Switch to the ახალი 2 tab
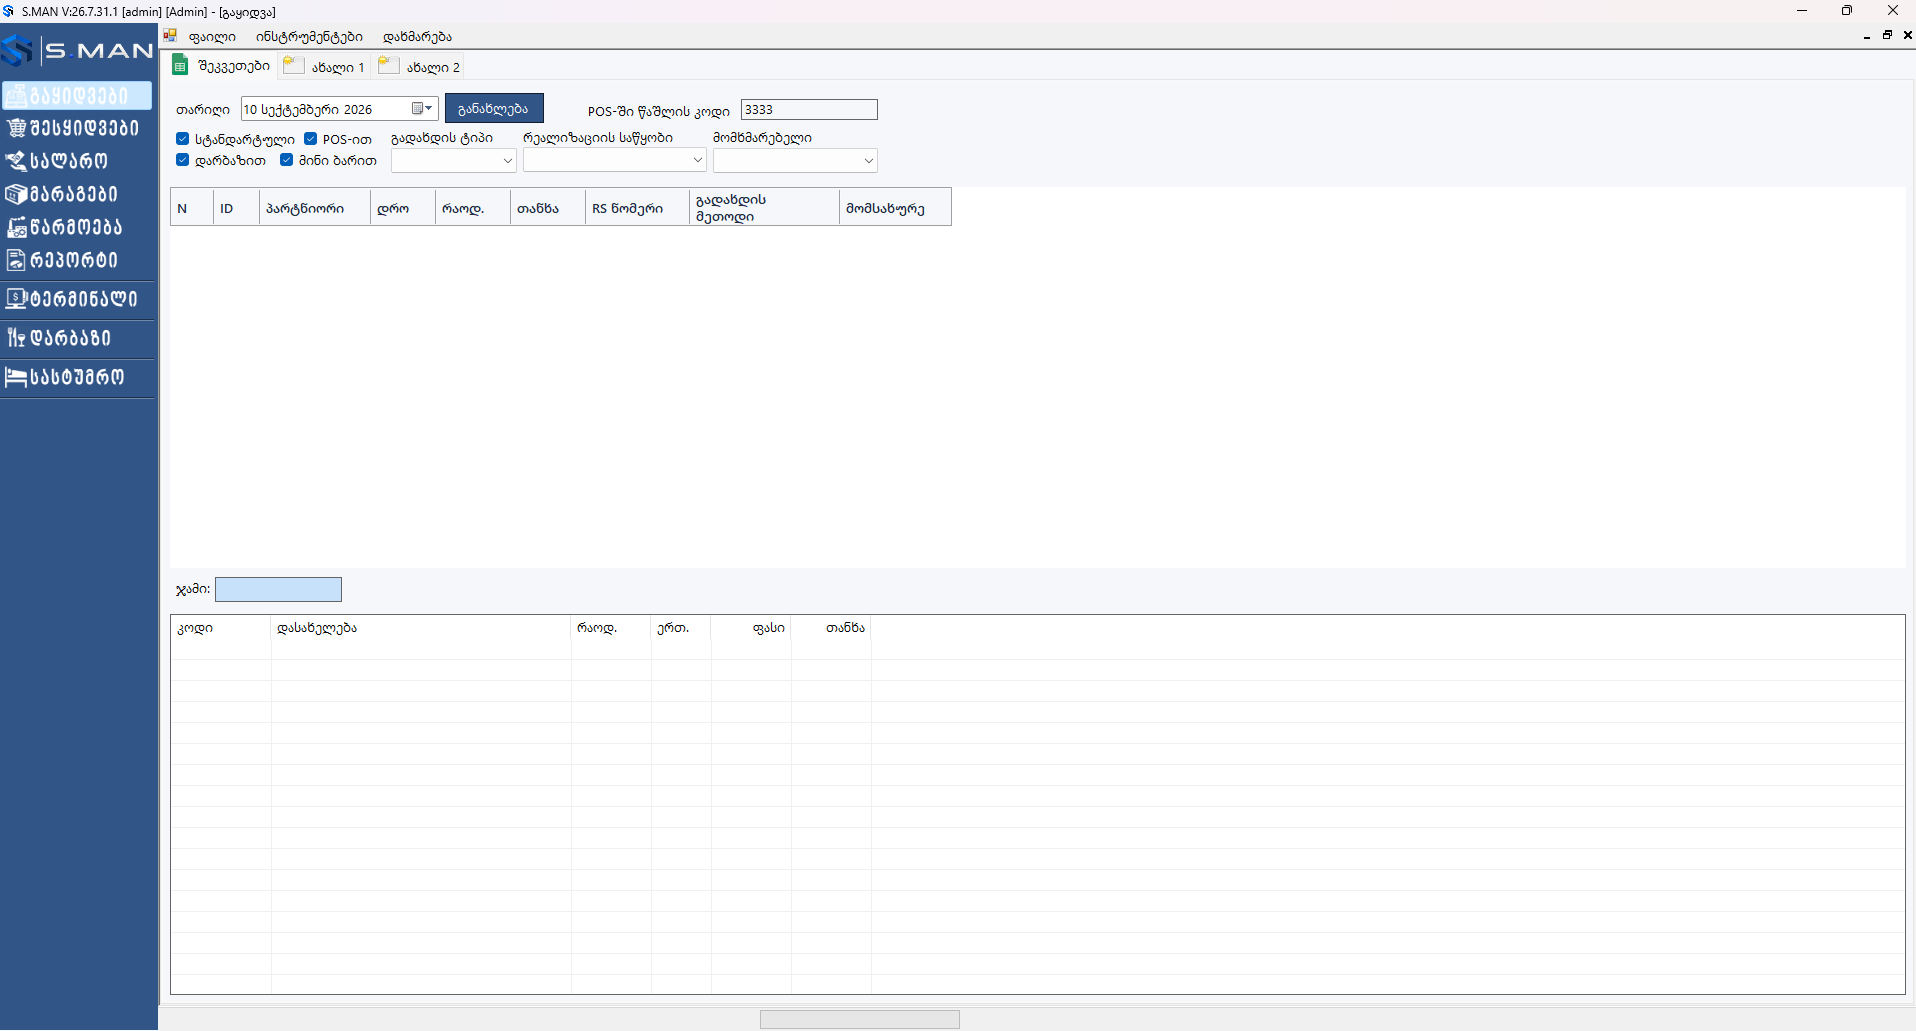 pos(421,67)
